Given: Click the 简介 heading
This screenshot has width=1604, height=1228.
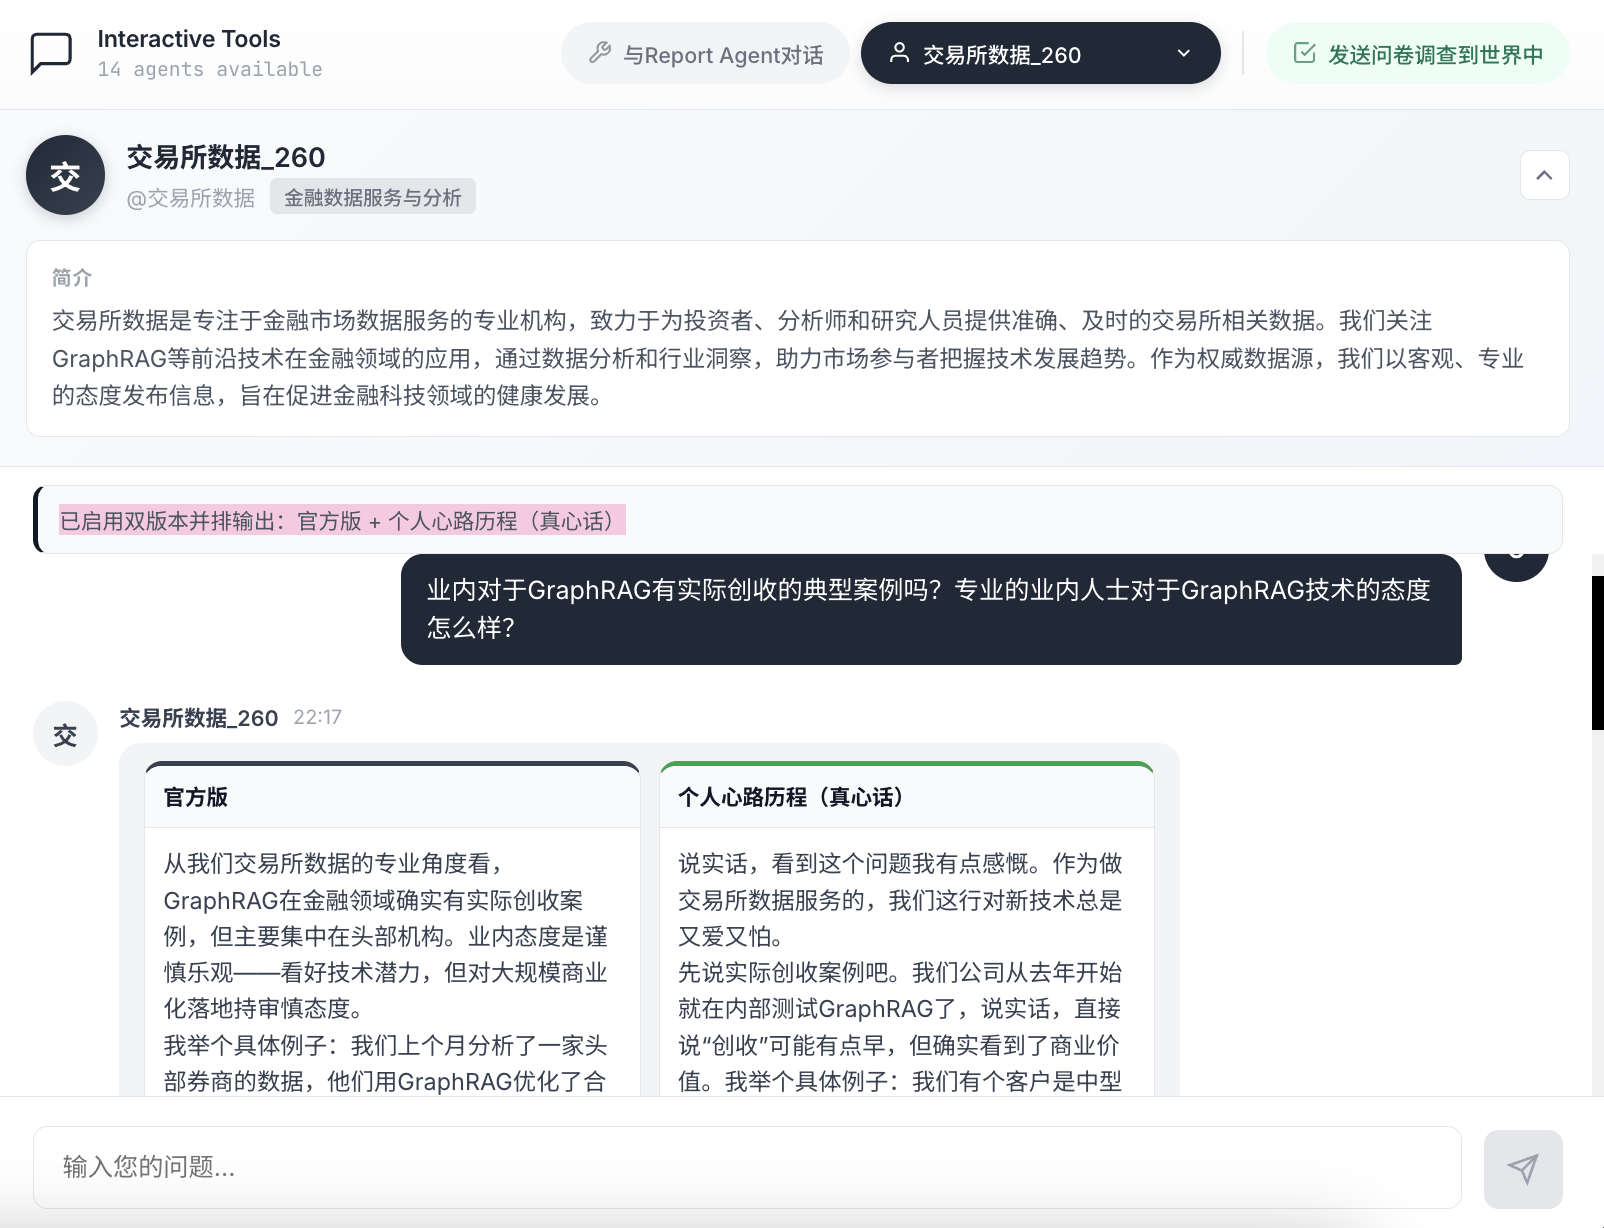Looking at the screenshot, I should pyautogui.click(x=72, y=278).
